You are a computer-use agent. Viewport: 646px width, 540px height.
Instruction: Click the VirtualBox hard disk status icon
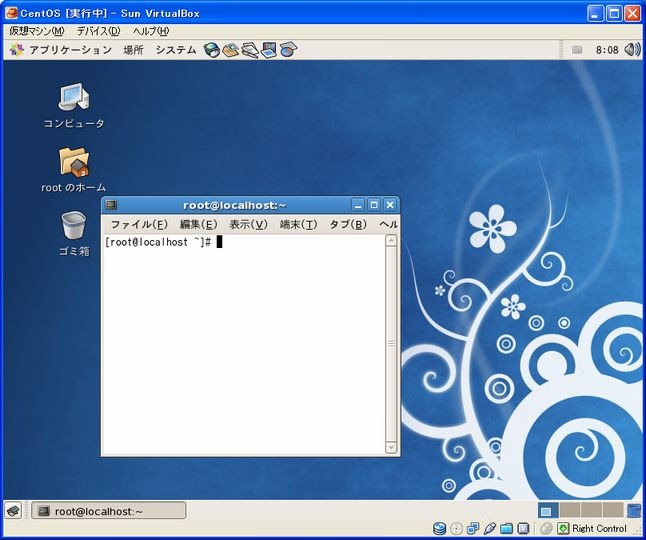(x=440, y=528)
